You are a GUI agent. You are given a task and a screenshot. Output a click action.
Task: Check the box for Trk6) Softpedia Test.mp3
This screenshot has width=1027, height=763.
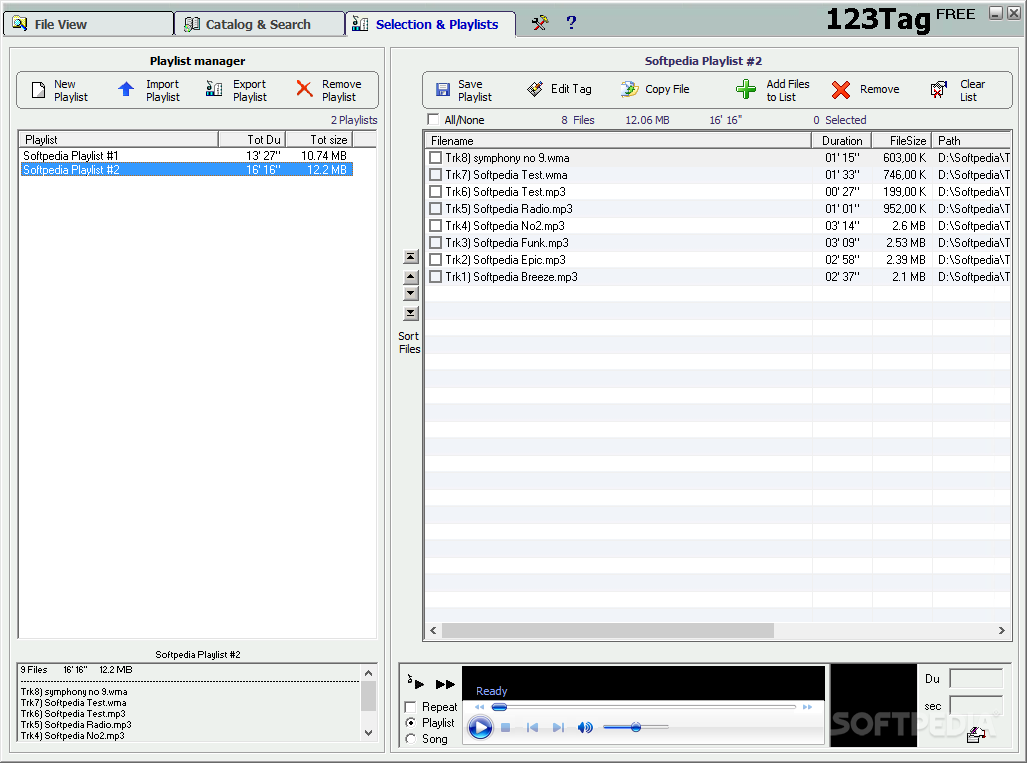tap(436, 192)
